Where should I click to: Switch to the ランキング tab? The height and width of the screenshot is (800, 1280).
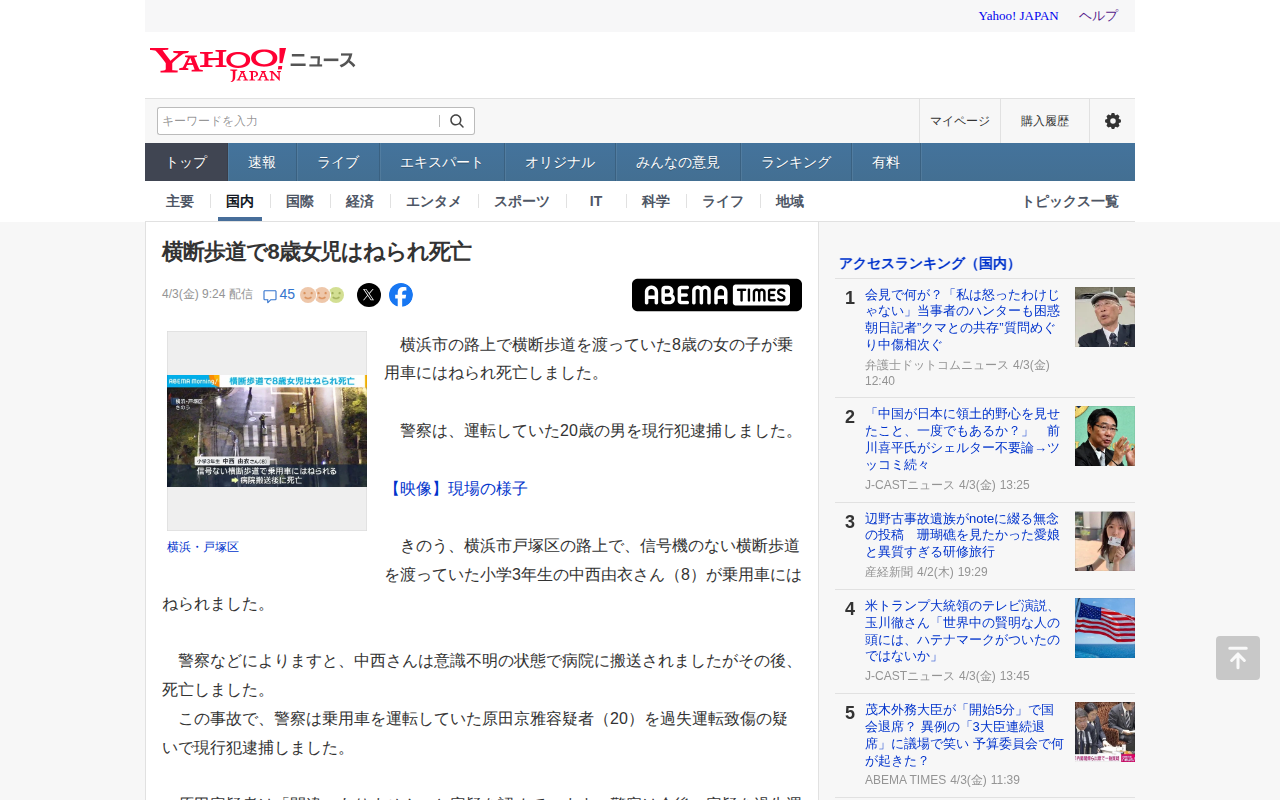click(796, 162)
